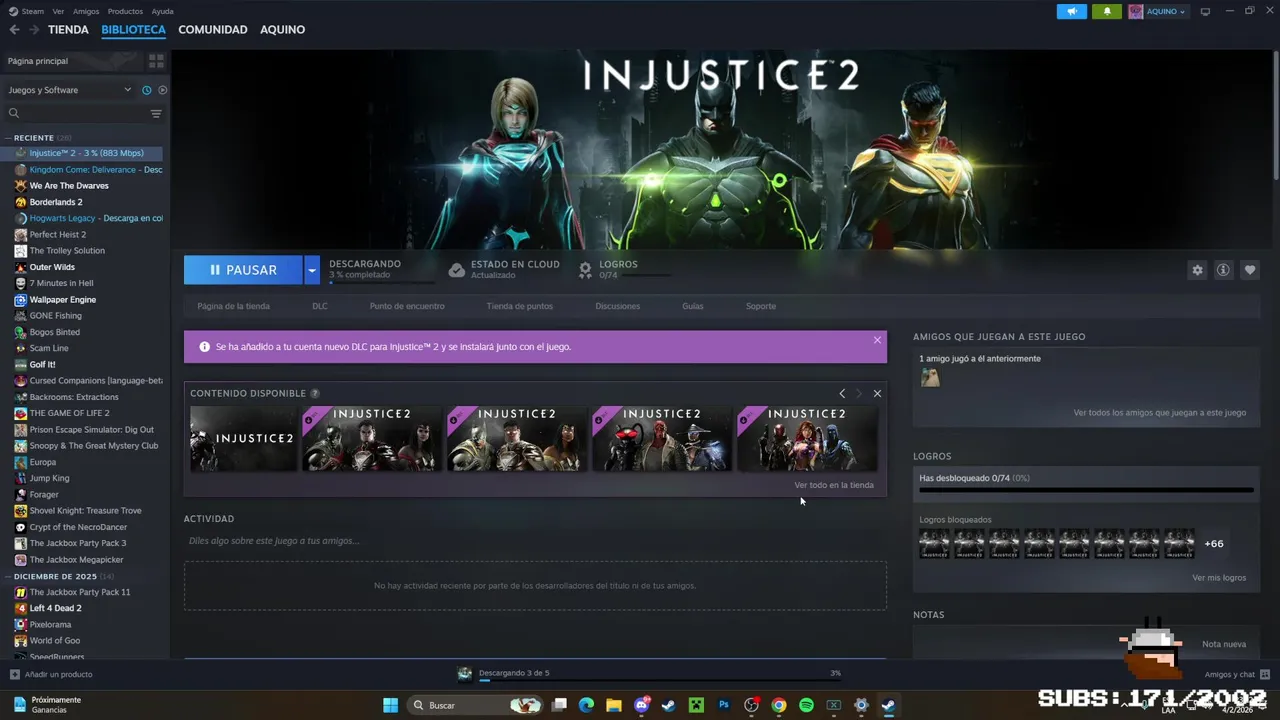Screen dimensions: 1280x720
Task: Click the +66 locked achievements count
Action: pyautogui.click(x=1213, y=544)
